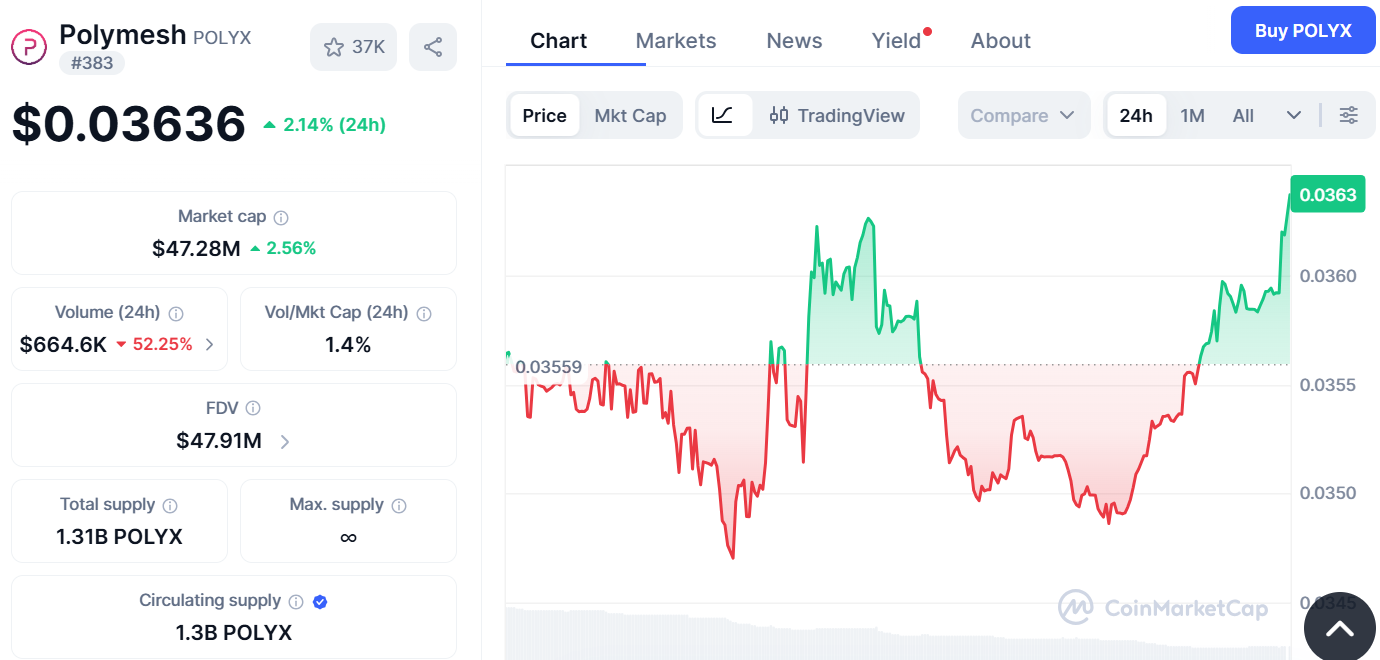Click the $47.28M market cap value

196,248
